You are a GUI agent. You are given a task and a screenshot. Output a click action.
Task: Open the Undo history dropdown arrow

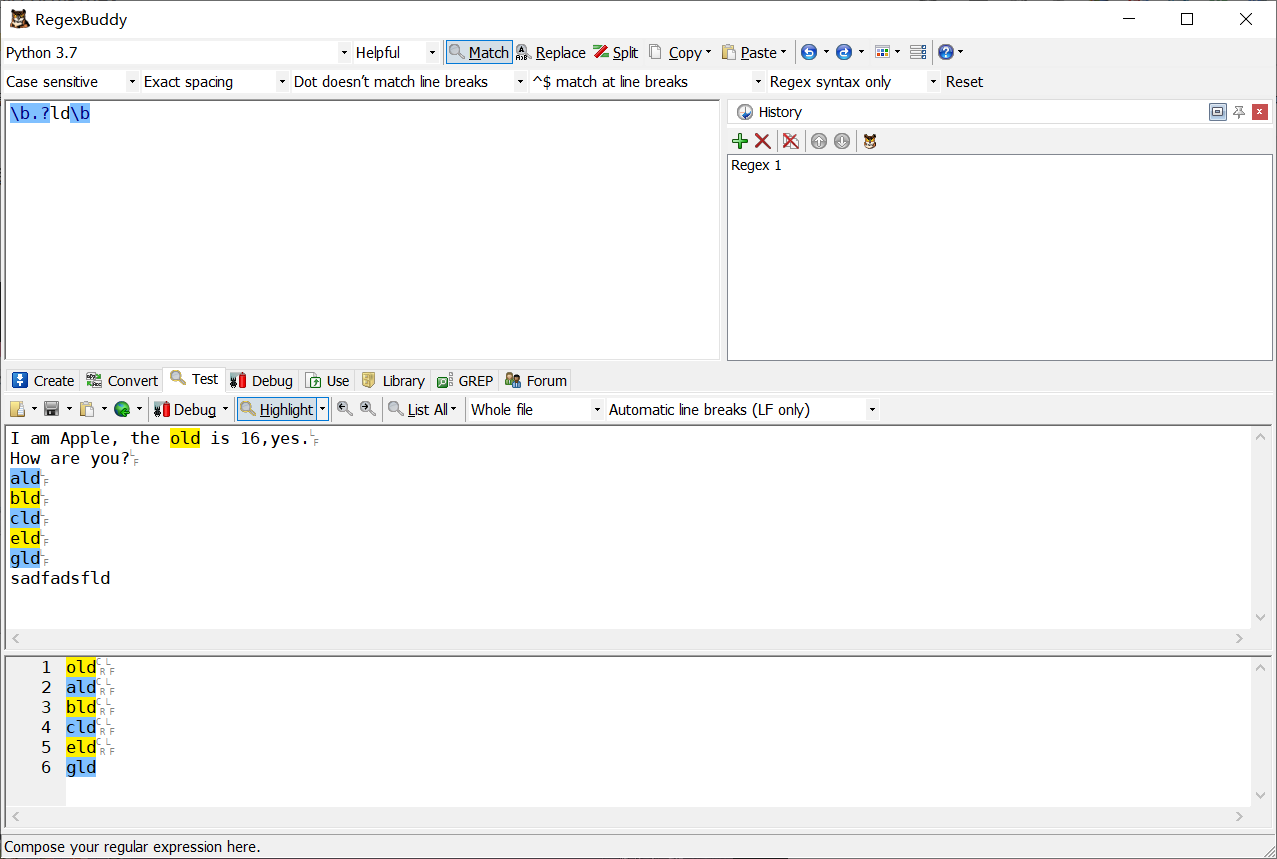pyautogui.click(x=826, y=52)
